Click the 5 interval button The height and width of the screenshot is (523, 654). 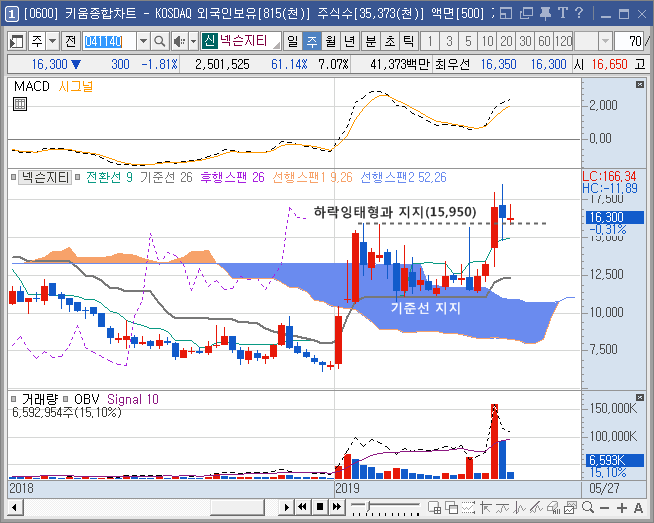click(x=468, y=41)
